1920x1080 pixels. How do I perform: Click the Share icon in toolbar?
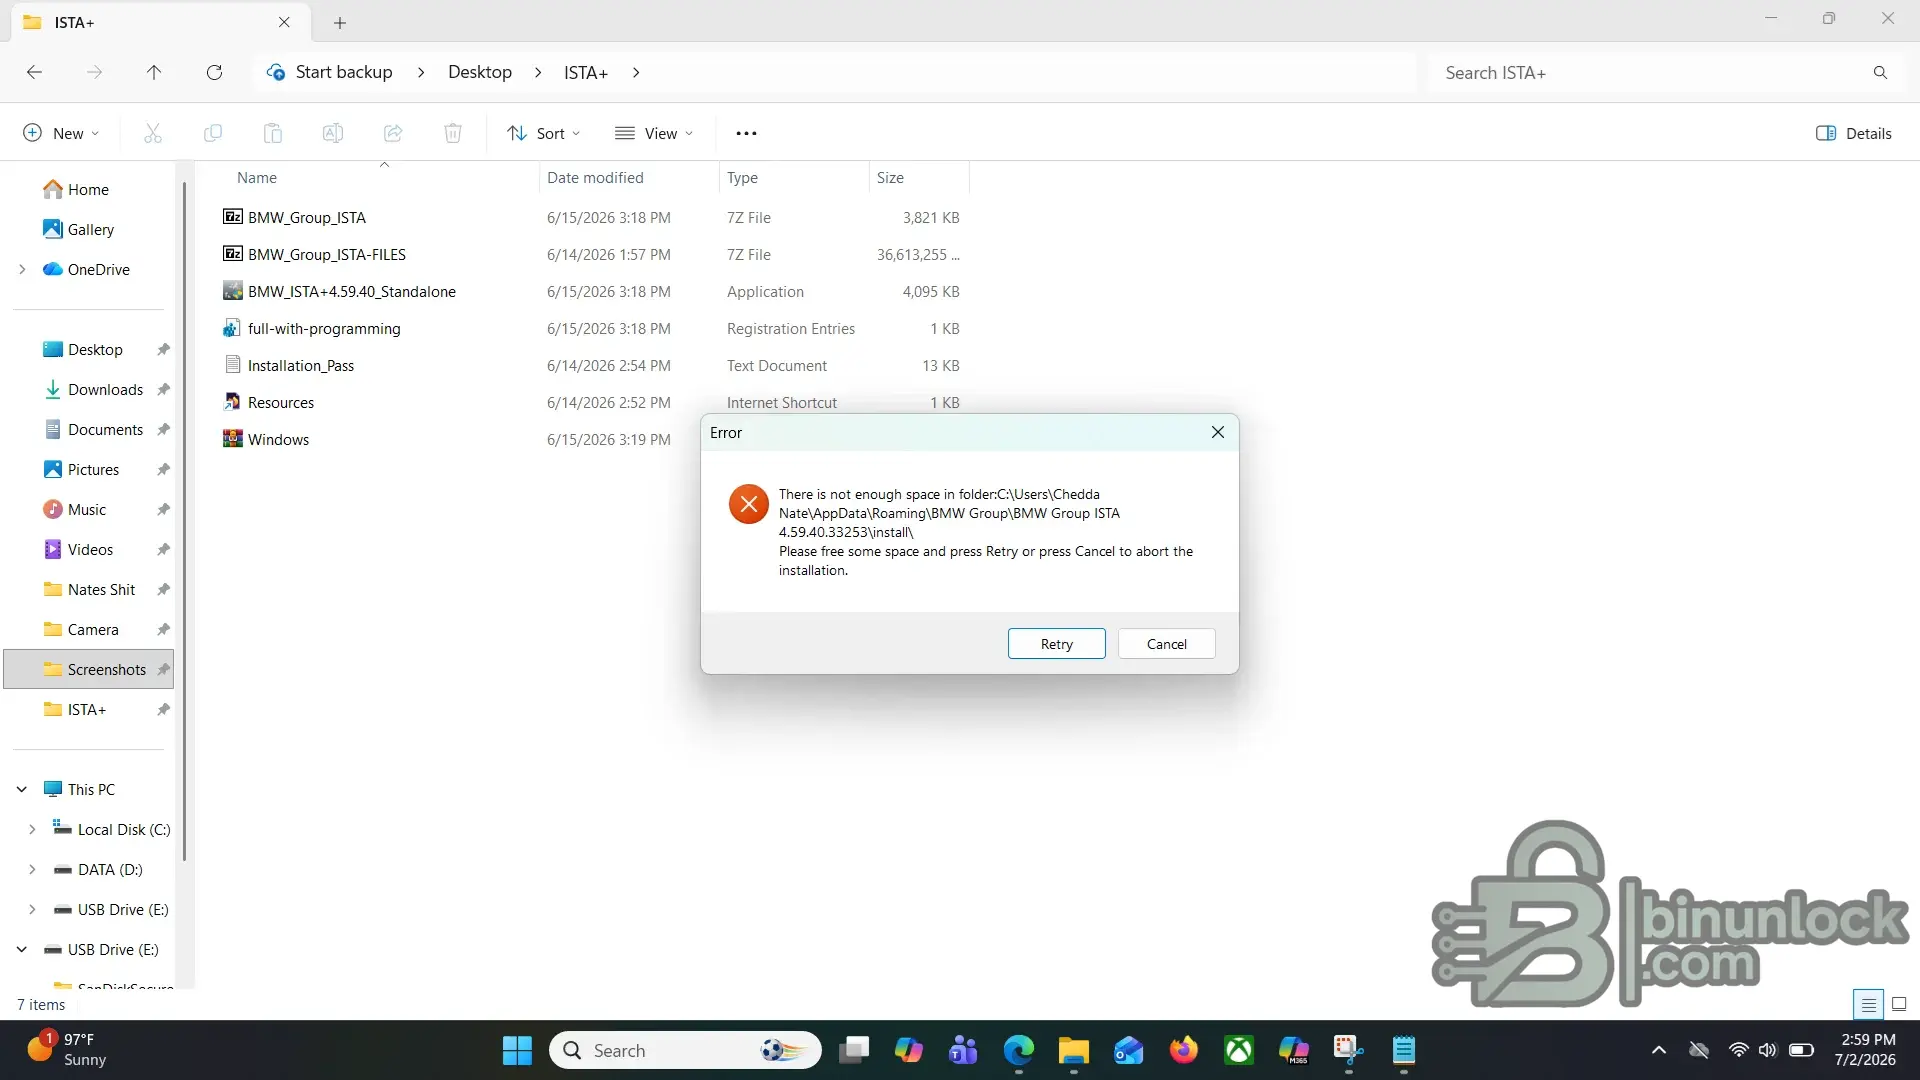point(393,133)
